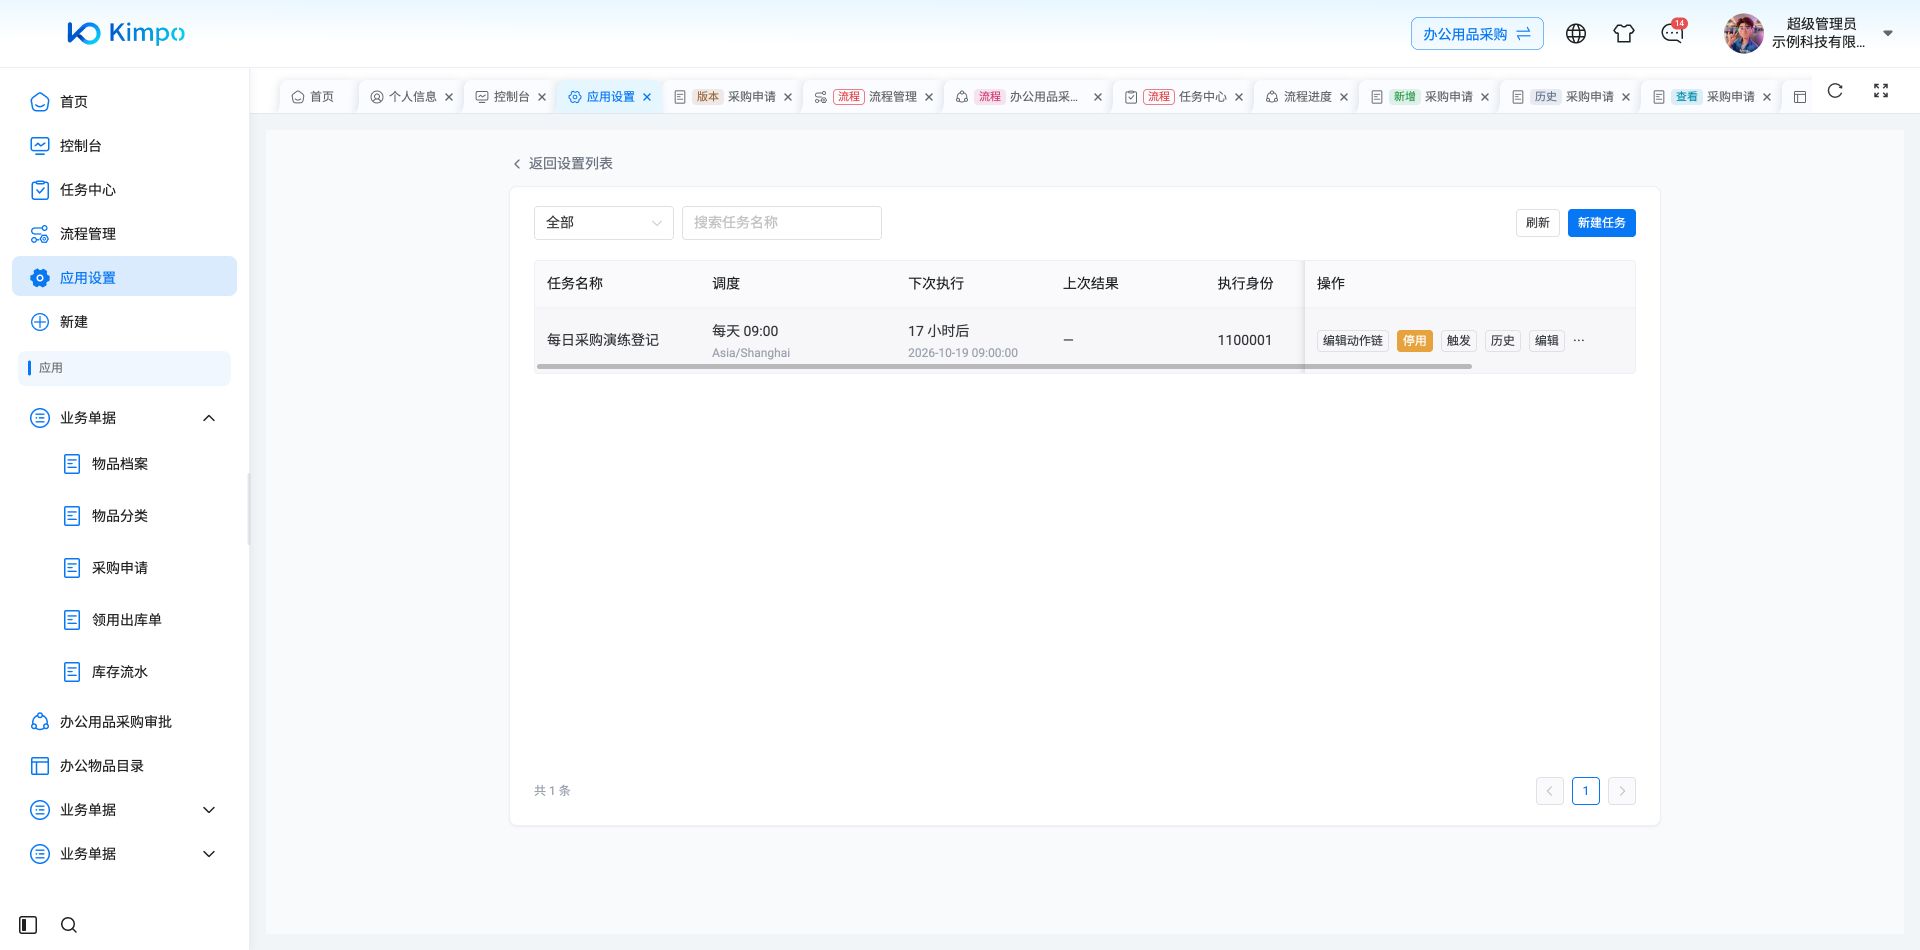
Task: Collapse the first 业务单据 group
Action: pos(209,418)
